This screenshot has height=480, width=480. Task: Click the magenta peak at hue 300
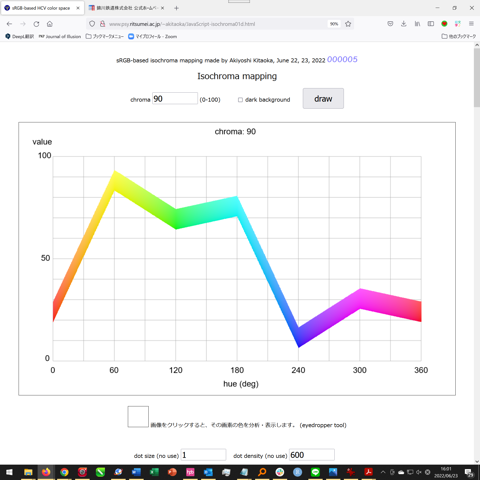click(360, 299)
